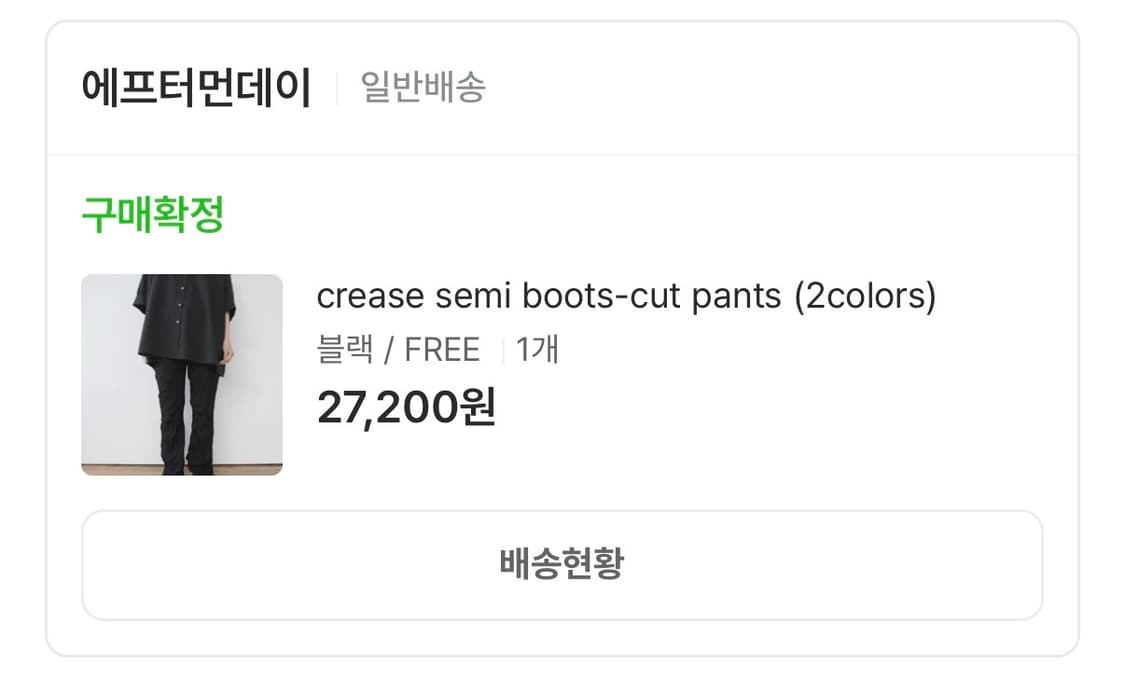
Task: Open the crease semi boots-cut pants product page
Action: click(x=626, y=296)
